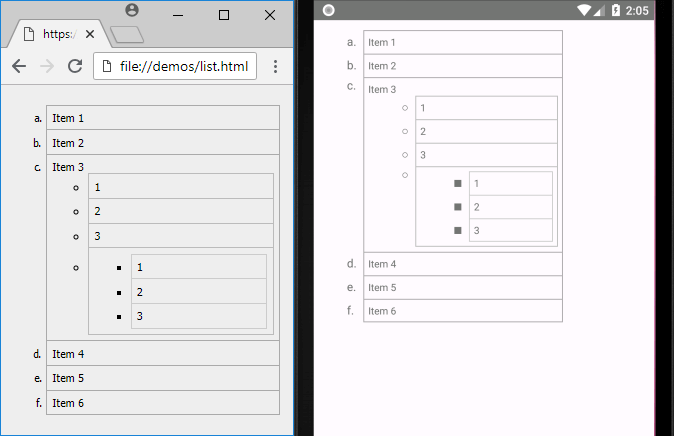The width and height of the screenshot is (674, 436).
Task: Click 'Item 2' in the browser list
Action: 163,143
